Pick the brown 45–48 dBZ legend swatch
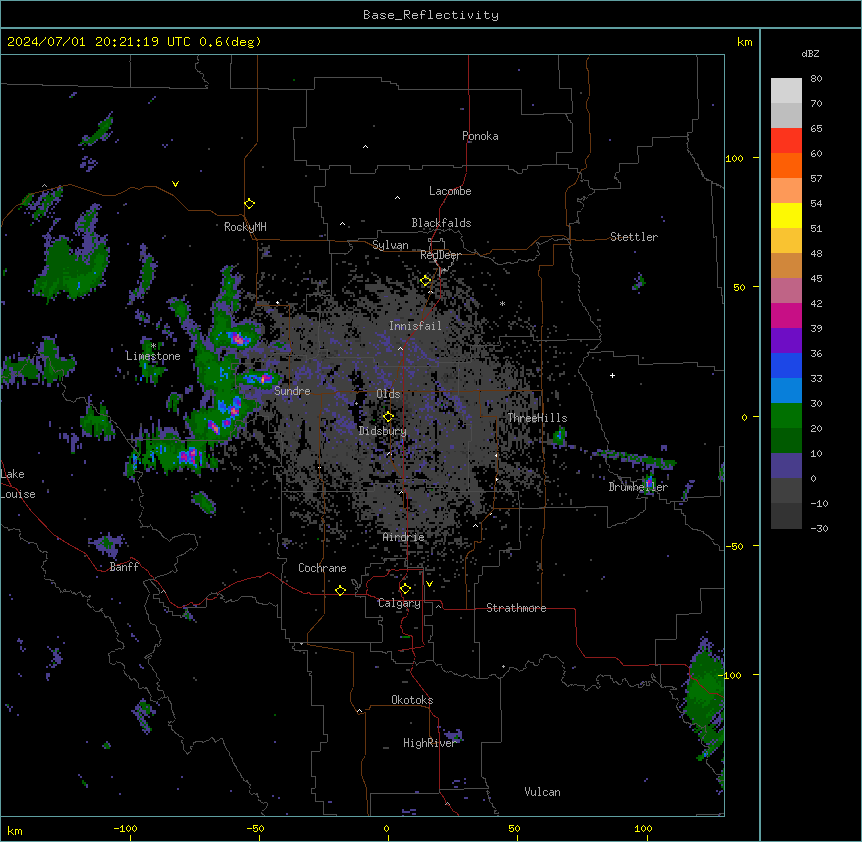 [786, 265]
